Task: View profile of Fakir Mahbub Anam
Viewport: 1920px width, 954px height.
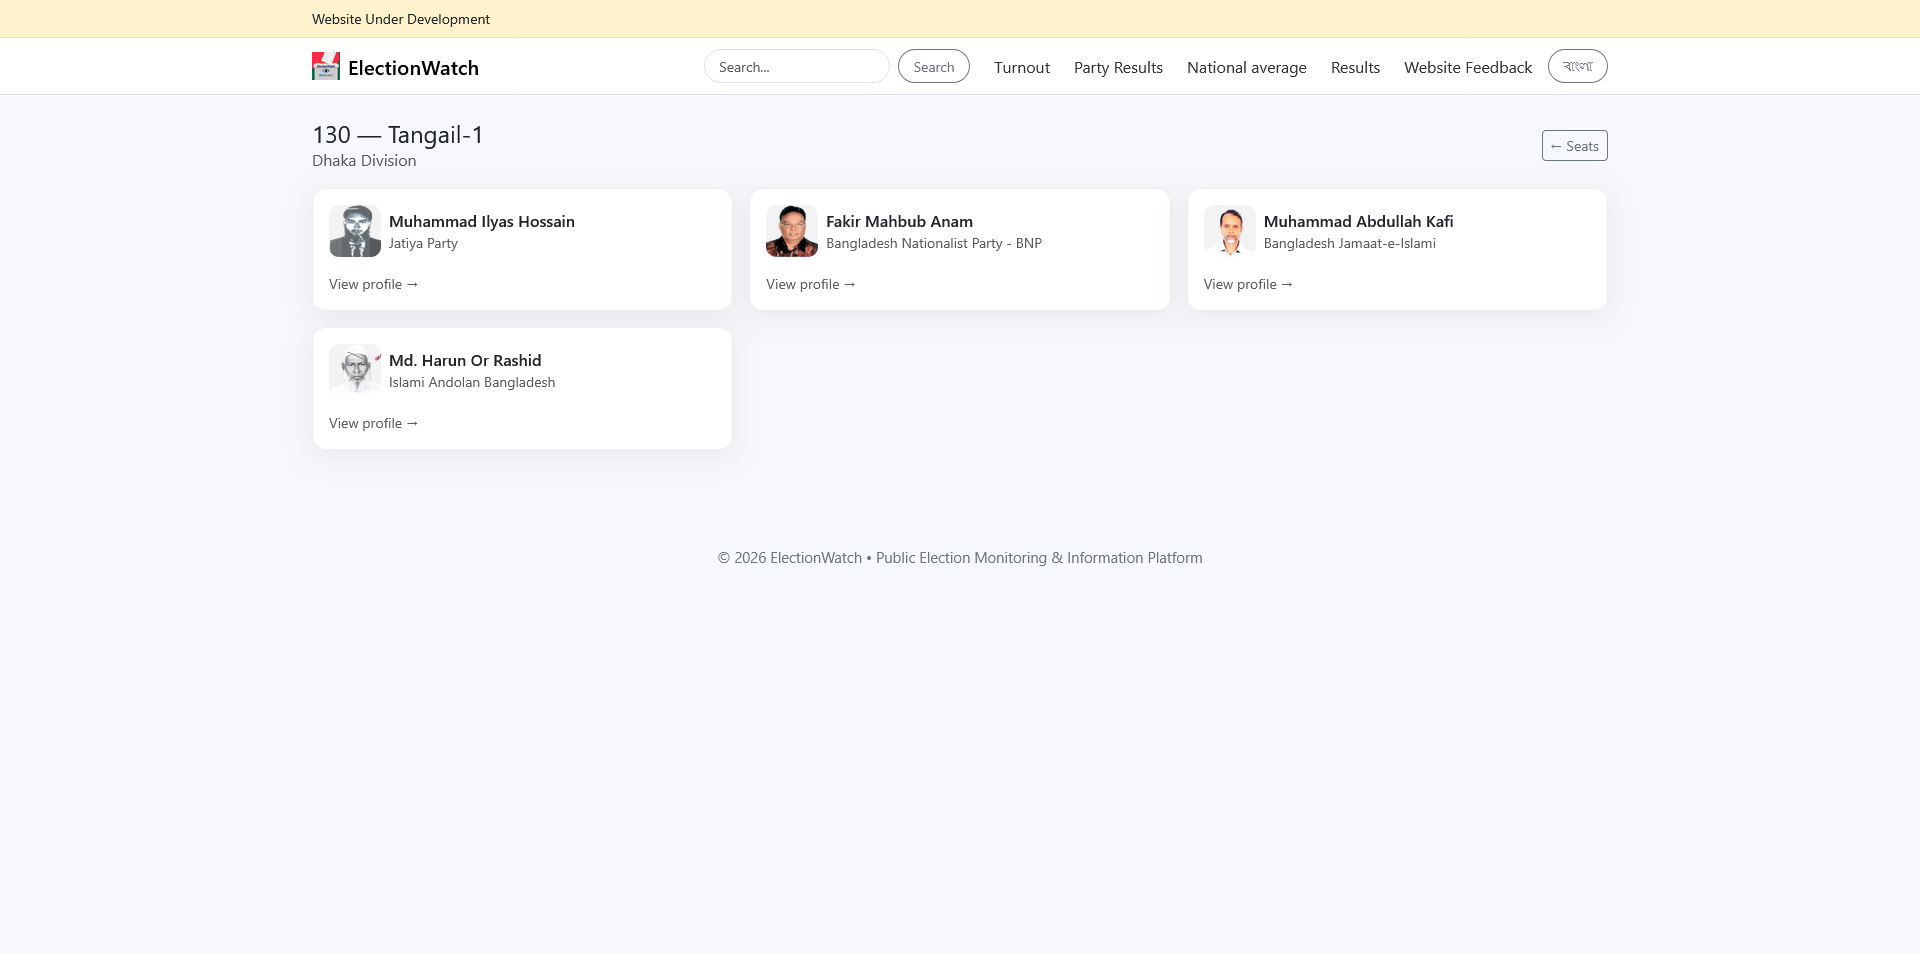Action: 810,285
